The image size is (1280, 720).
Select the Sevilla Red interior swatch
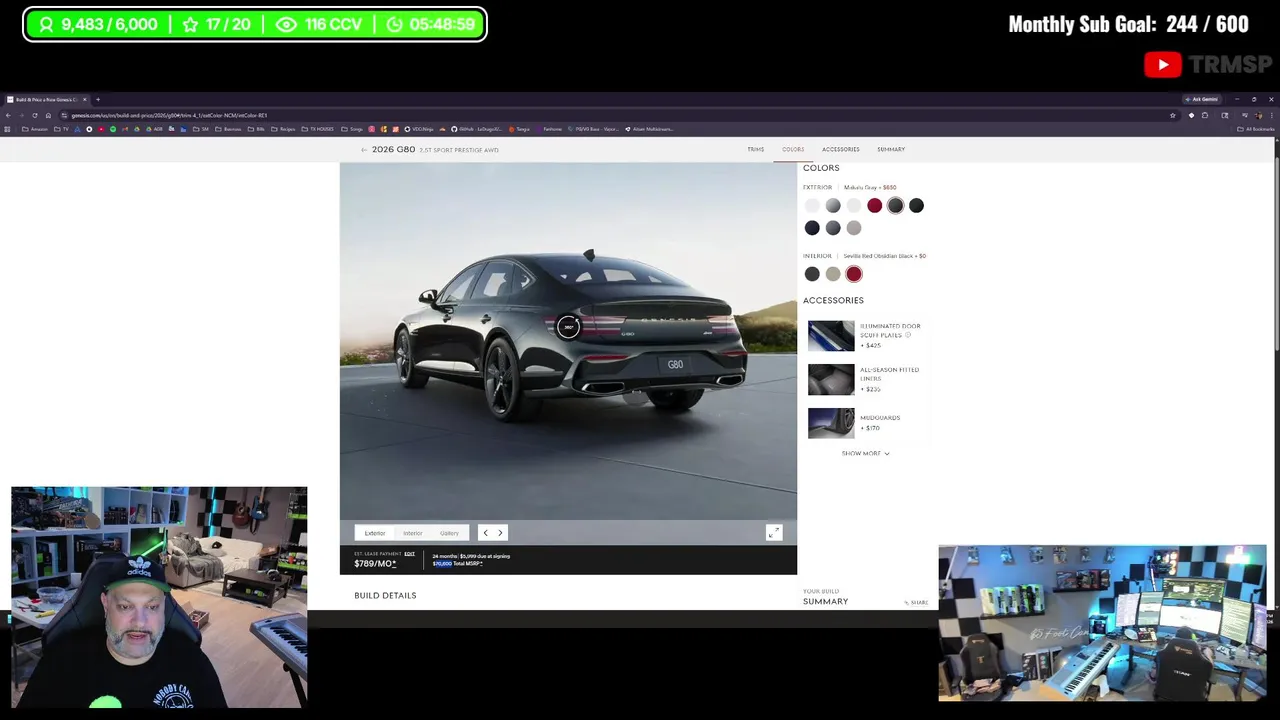coord(854,274)
